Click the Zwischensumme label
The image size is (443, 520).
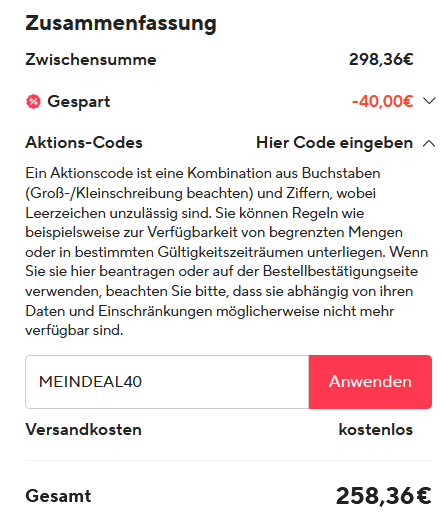[91, 60]
